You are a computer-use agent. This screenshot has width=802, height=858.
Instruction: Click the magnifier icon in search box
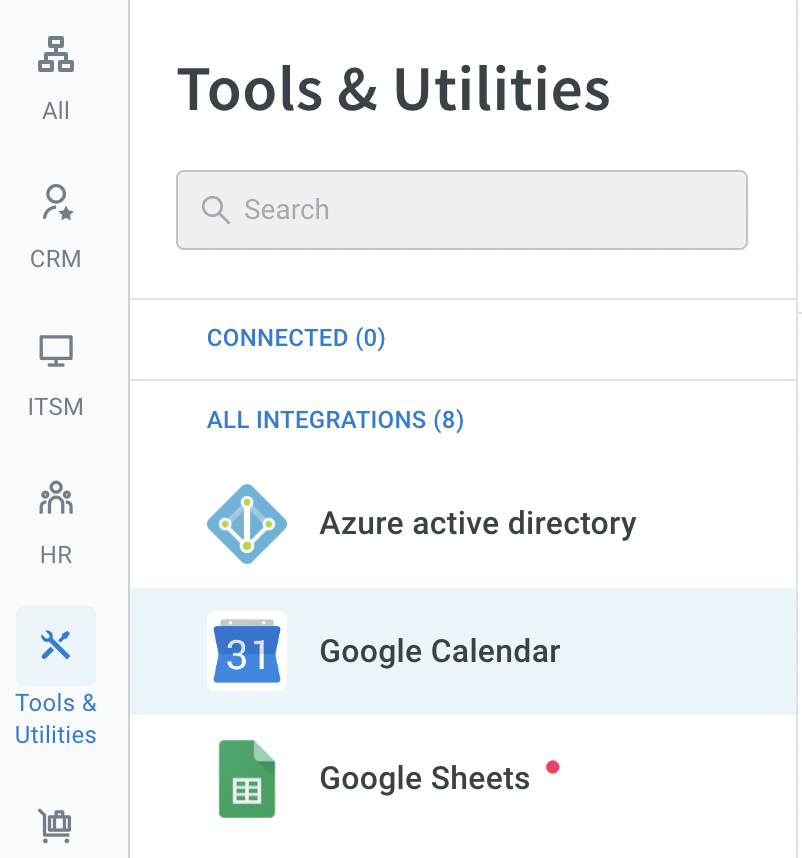[x=216, y=210]
